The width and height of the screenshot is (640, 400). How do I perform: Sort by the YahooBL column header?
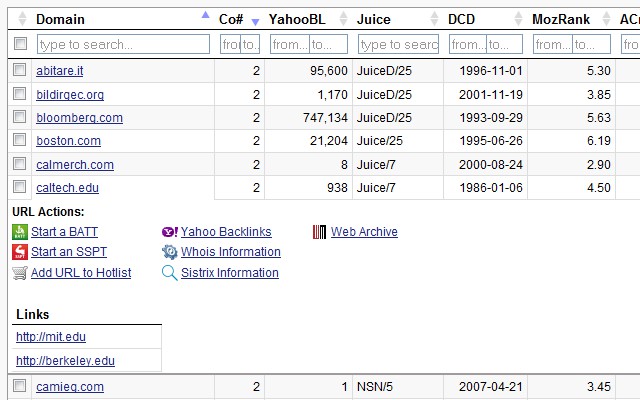coord(297,19)
